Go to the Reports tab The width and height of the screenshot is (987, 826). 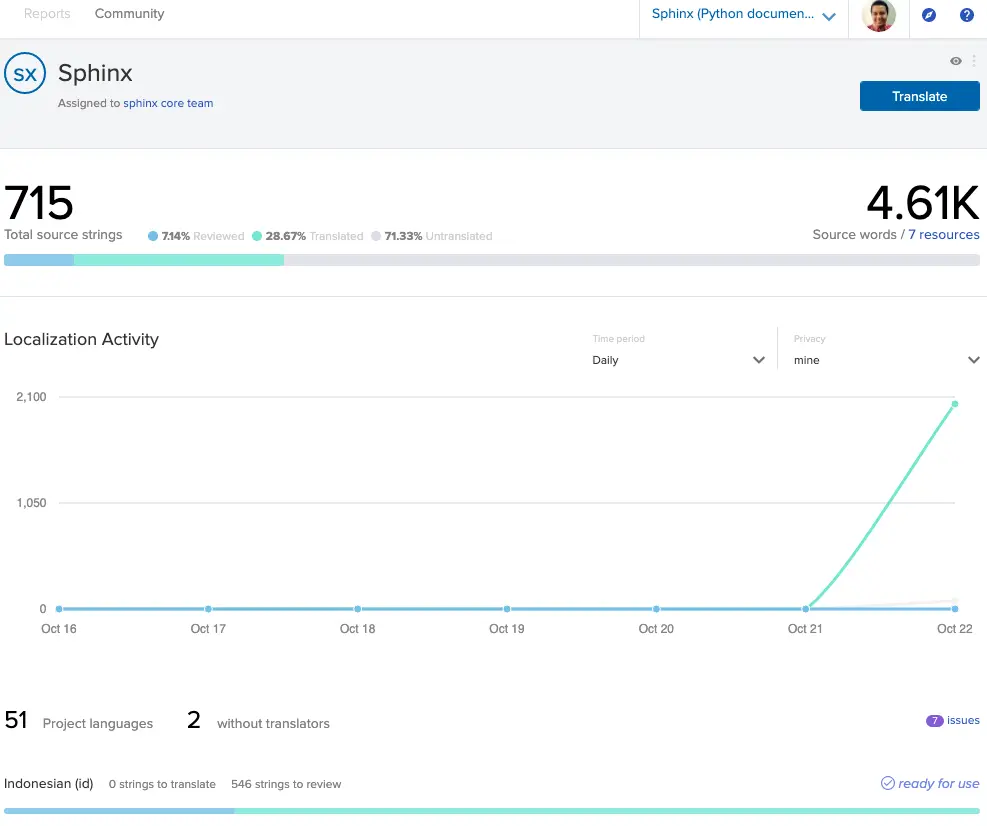click(47, 14)
